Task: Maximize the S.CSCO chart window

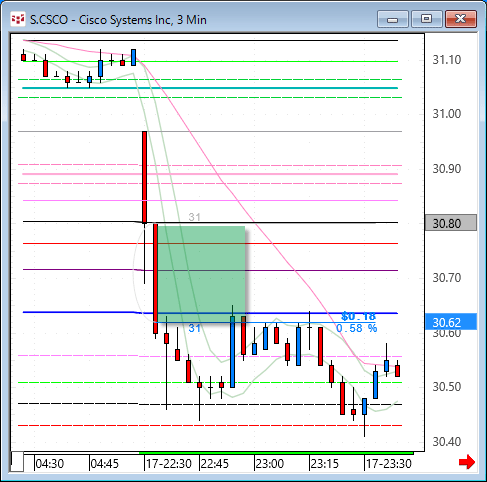Action: pyautogui.click(x=426, y=19)
